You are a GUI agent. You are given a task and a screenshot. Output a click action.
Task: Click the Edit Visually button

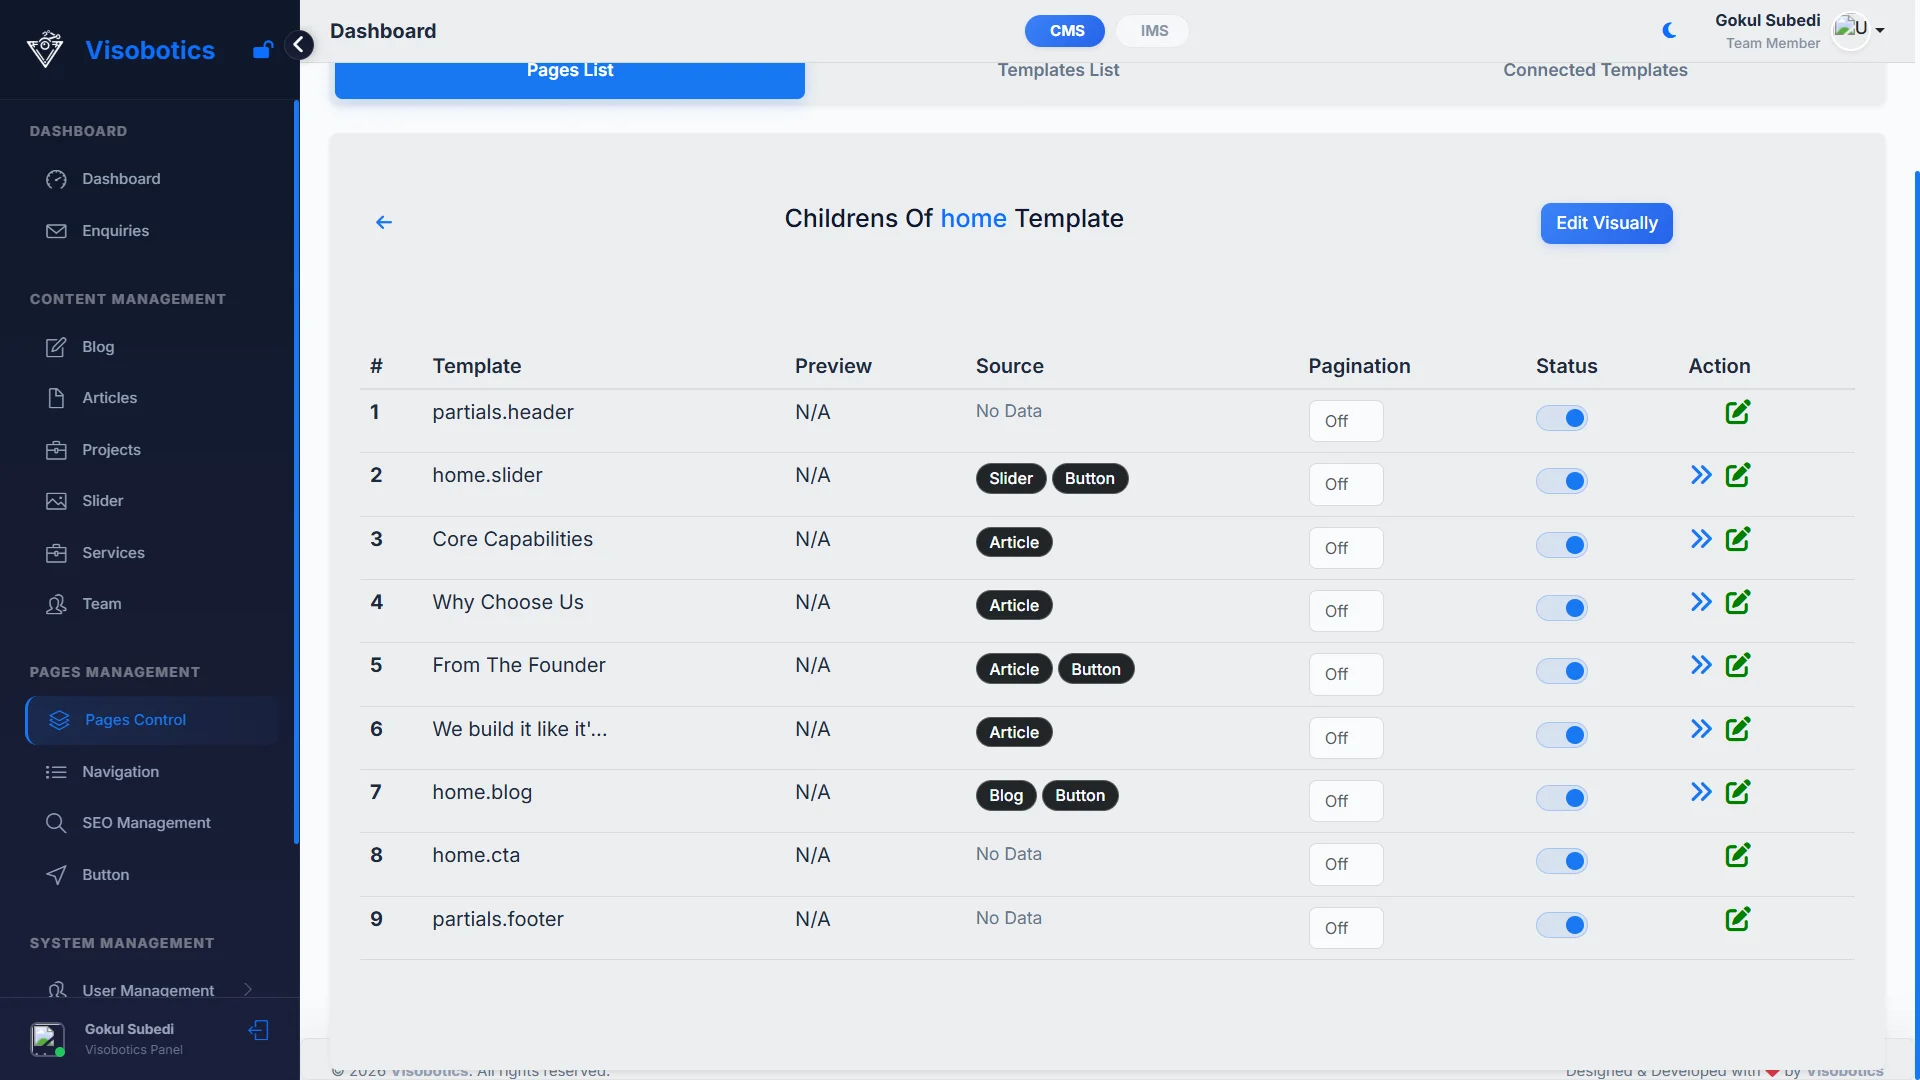point(1606,223)
